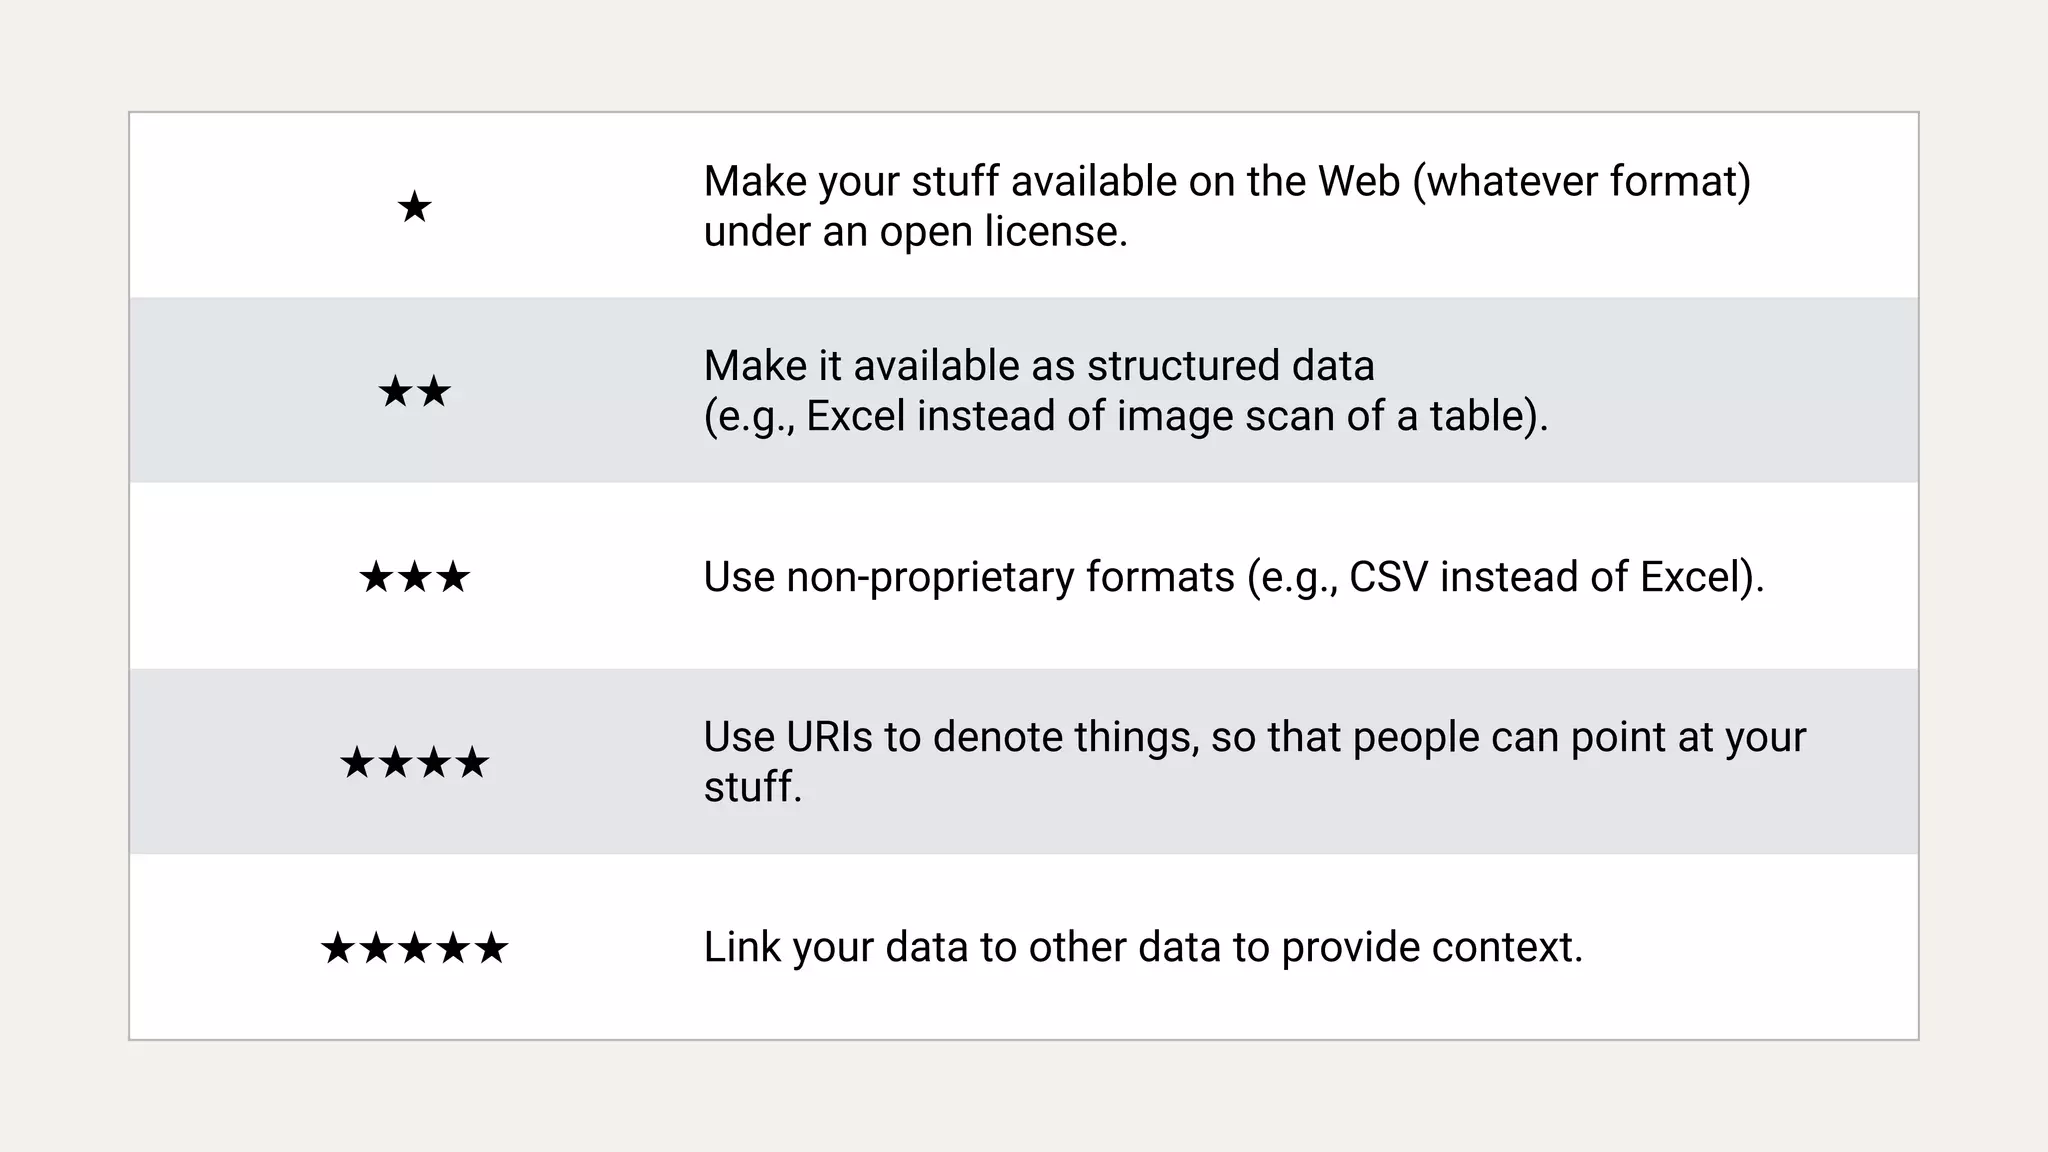Click the five-star rating icon

(414, 948)
